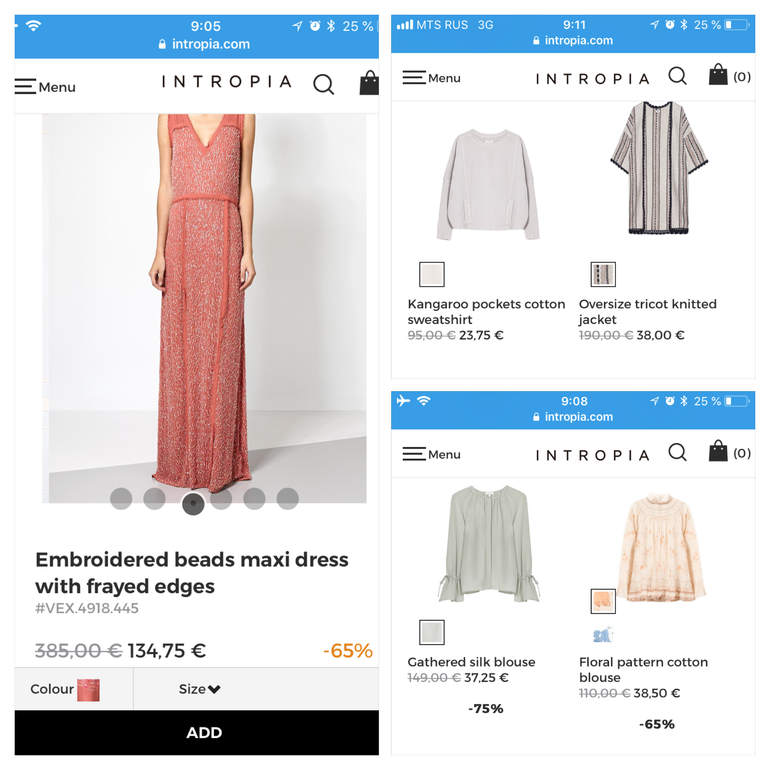
Task: Open the Gathered silk blouse product image
Action: point(488,545)
